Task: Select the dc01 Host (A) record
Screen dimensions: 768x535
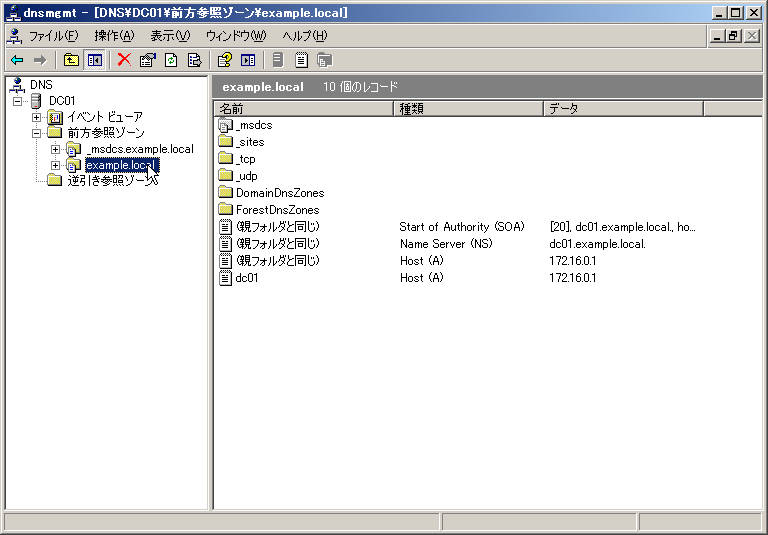Action: click(246, 278)
